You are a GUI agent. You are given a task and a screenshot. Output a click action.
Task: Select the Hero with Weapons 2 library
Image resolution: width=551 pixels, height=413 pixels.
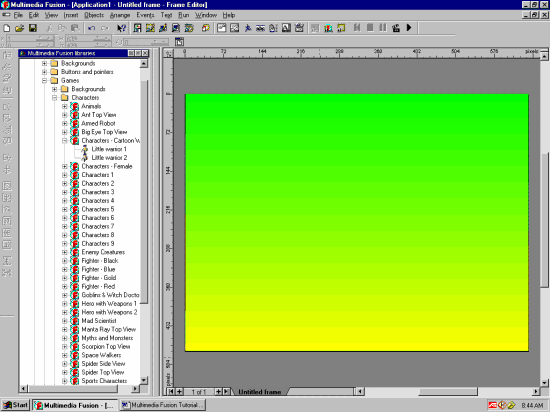click(109, 312)
